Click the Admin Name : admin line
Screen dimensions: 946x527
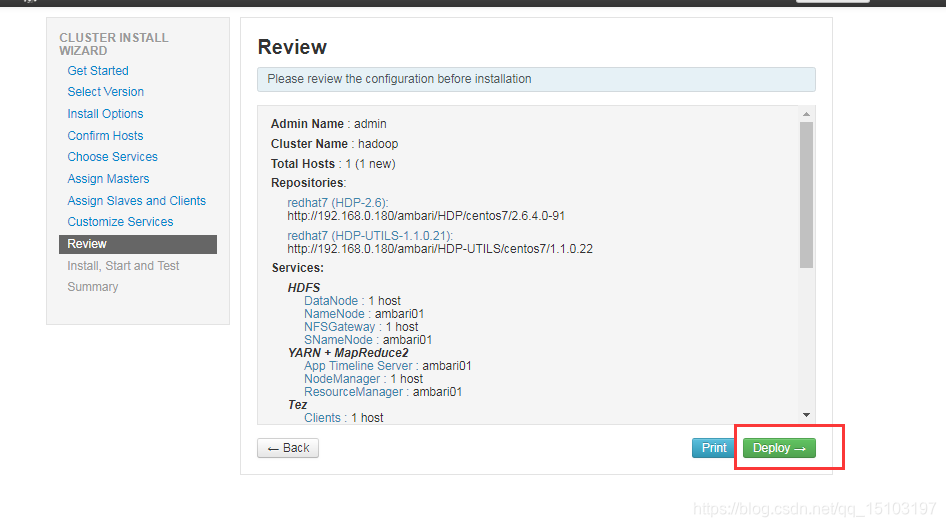point(328,124)
